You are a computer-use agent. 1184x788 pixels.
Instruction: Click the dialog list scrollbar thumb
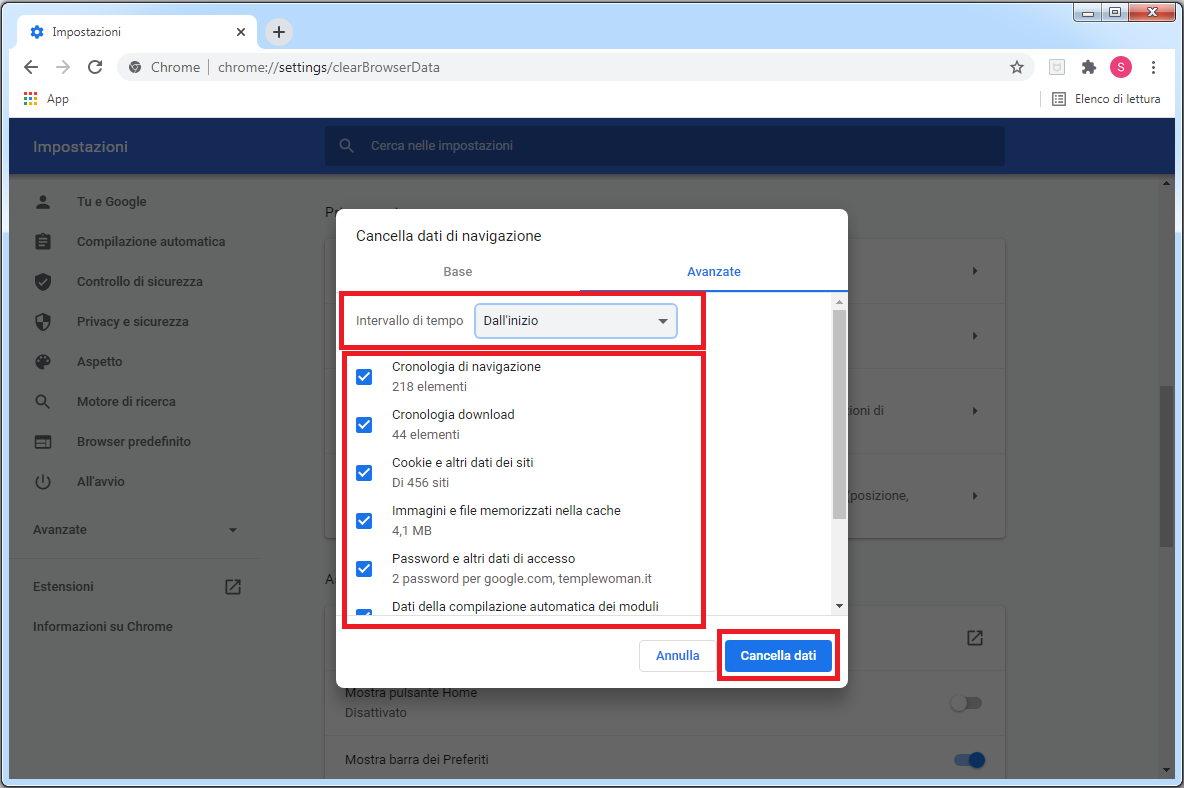[x=839, y=414]
